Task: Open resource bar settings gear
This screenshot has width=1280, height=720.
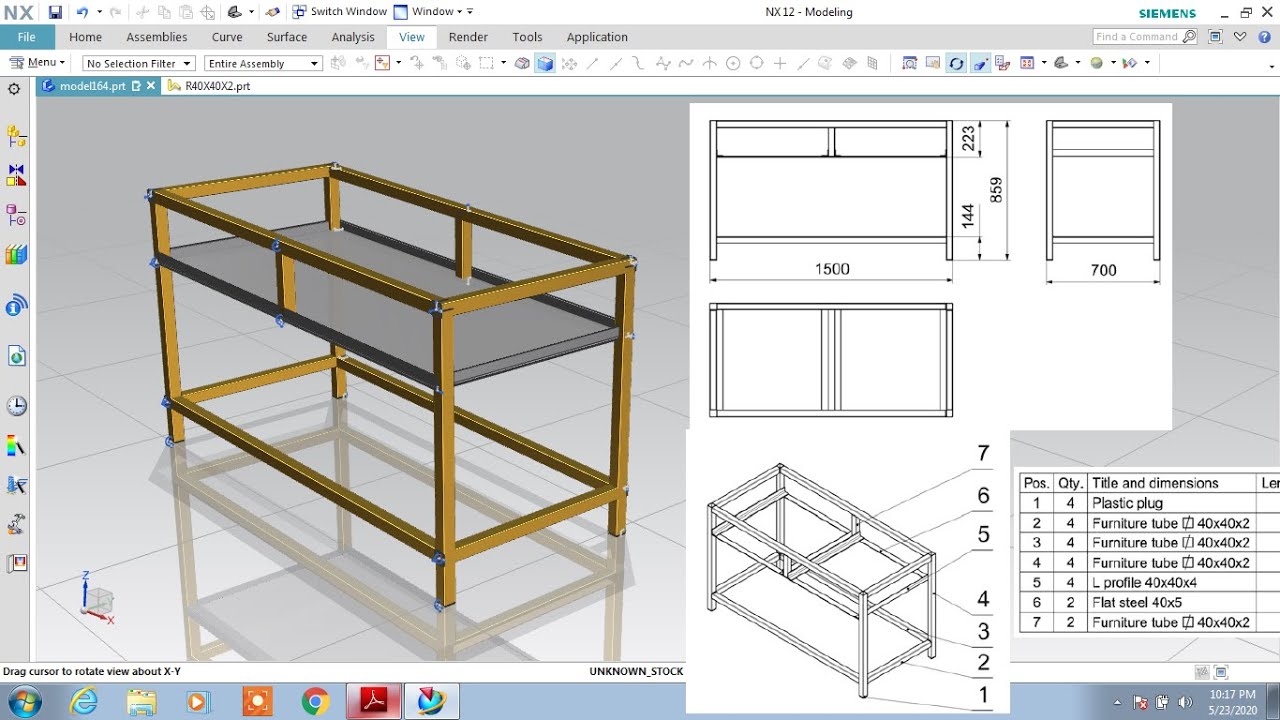Action: tap(14, 89)
